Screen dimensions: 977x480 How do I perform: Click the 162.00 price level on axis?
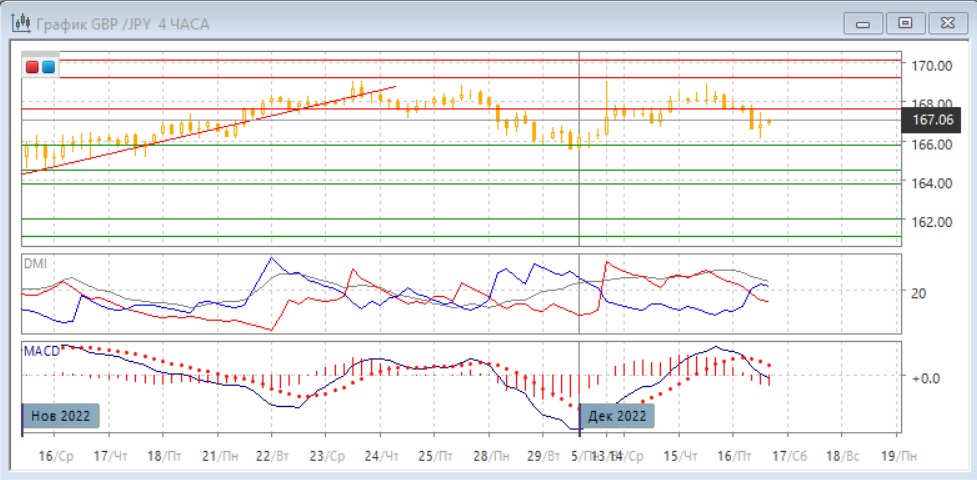tap(929, 221)
